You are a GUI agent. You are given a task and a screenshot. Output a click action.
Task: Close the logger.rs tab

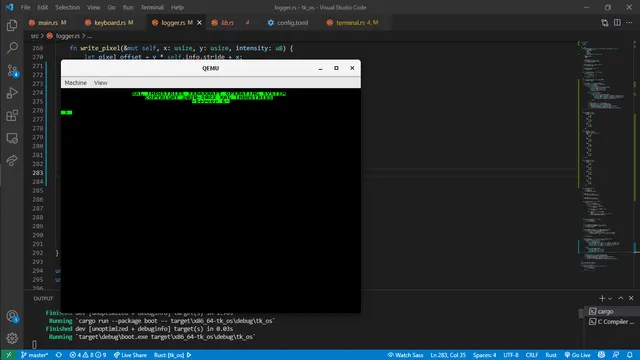tap(199, 23)
